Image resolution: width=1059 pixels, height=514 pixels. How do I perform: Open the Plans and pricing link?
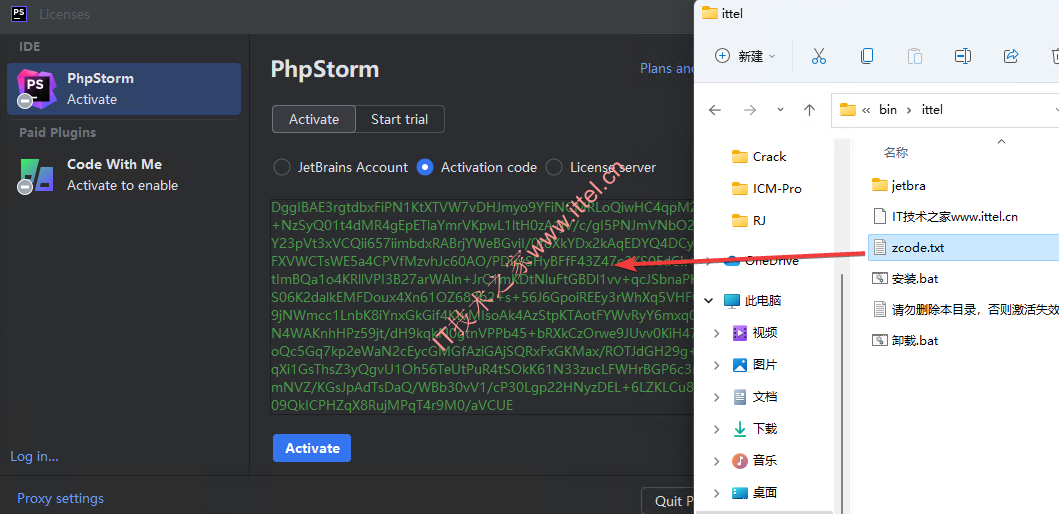667,69
